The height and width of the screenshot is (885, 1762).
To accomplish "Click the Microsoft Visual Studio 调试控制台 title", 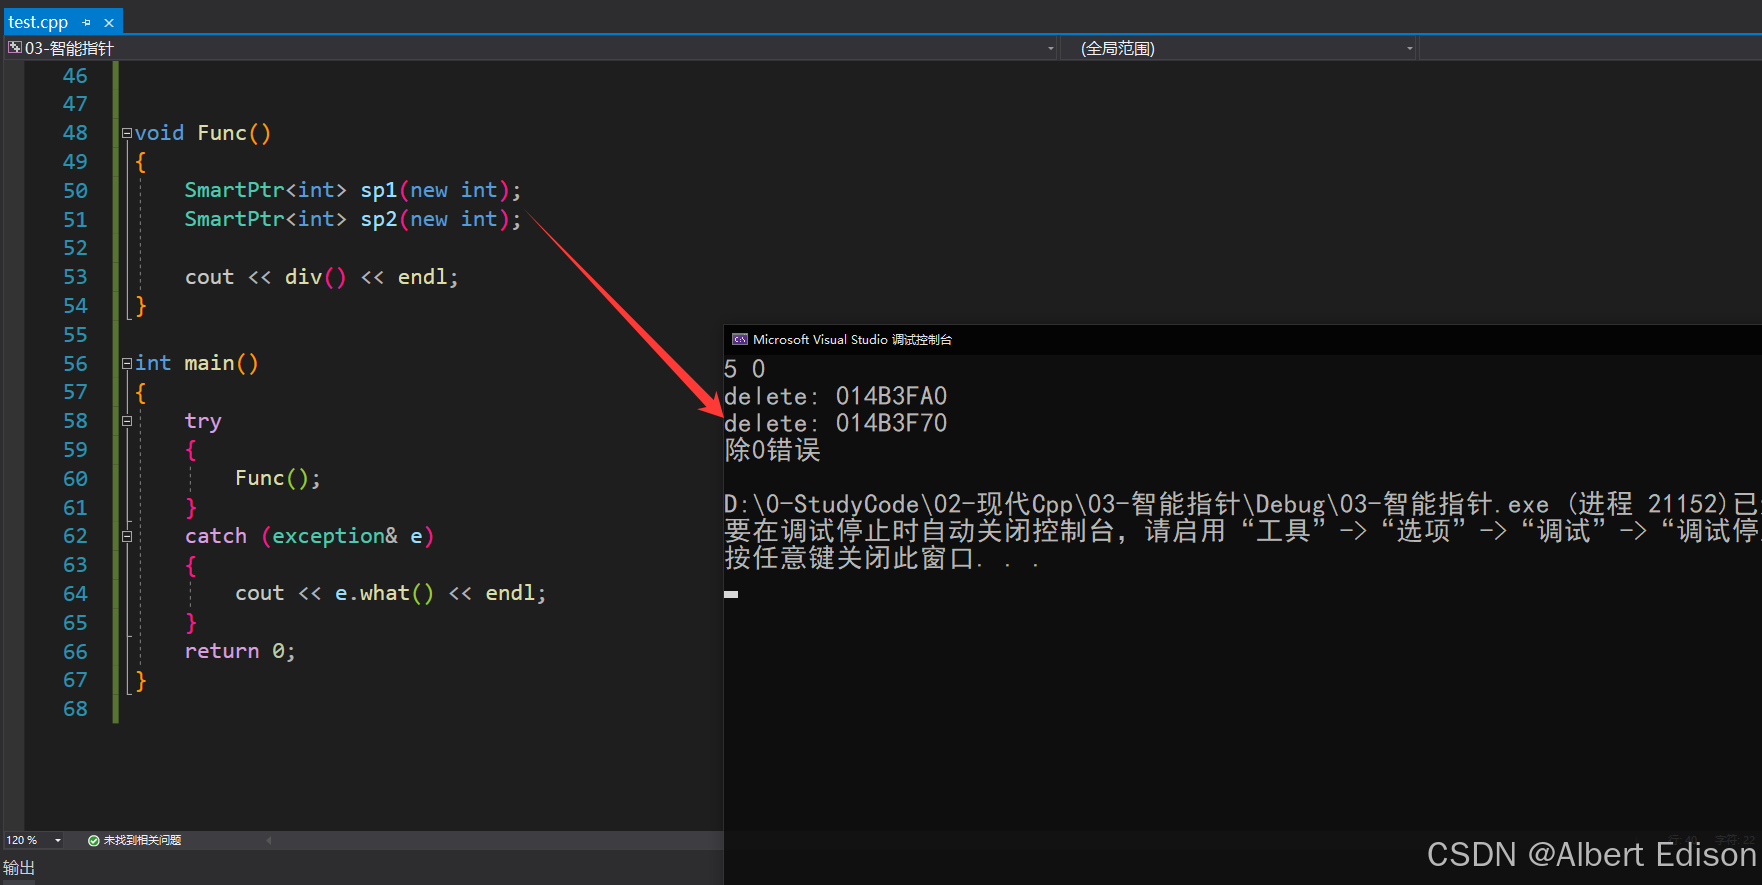I will click(852, 340).
